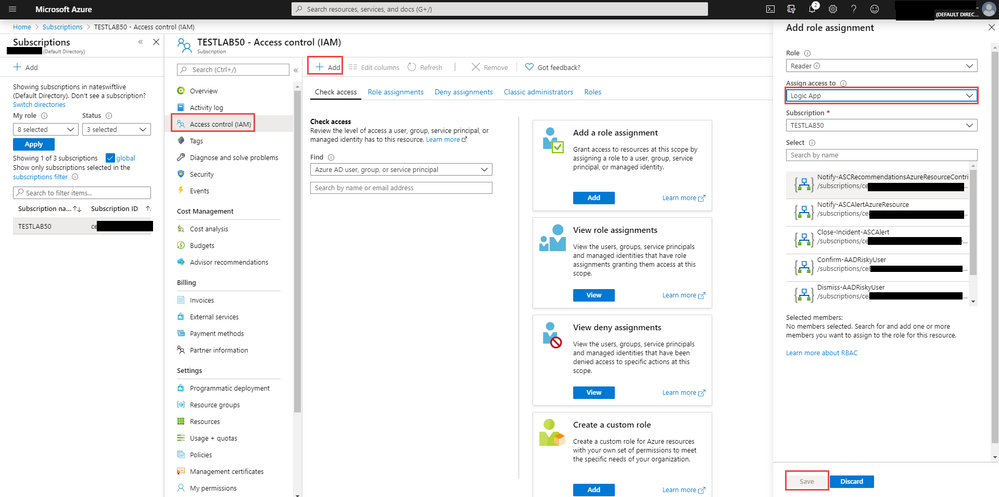This screenshot has height=497, width=999.
Task: Click the account avatar
Action: 988,9
